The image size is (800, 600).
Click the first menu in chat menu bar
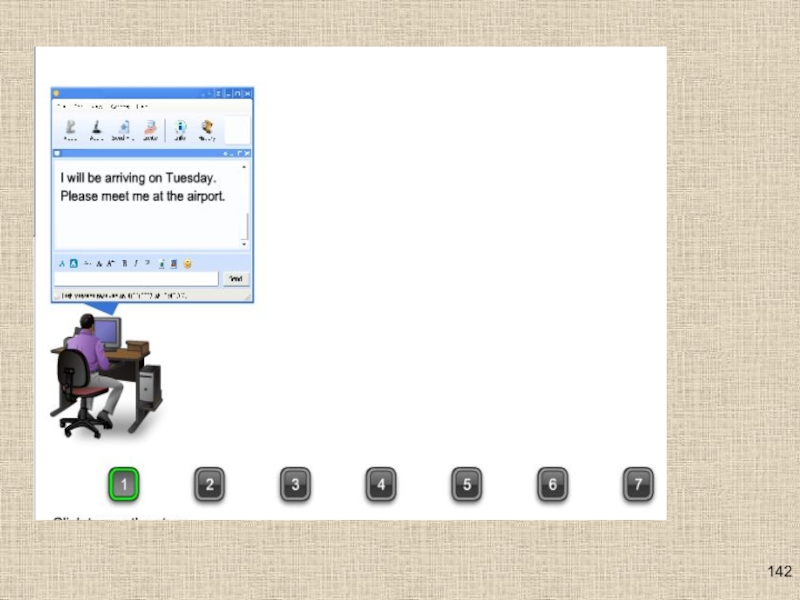[61, 106]
